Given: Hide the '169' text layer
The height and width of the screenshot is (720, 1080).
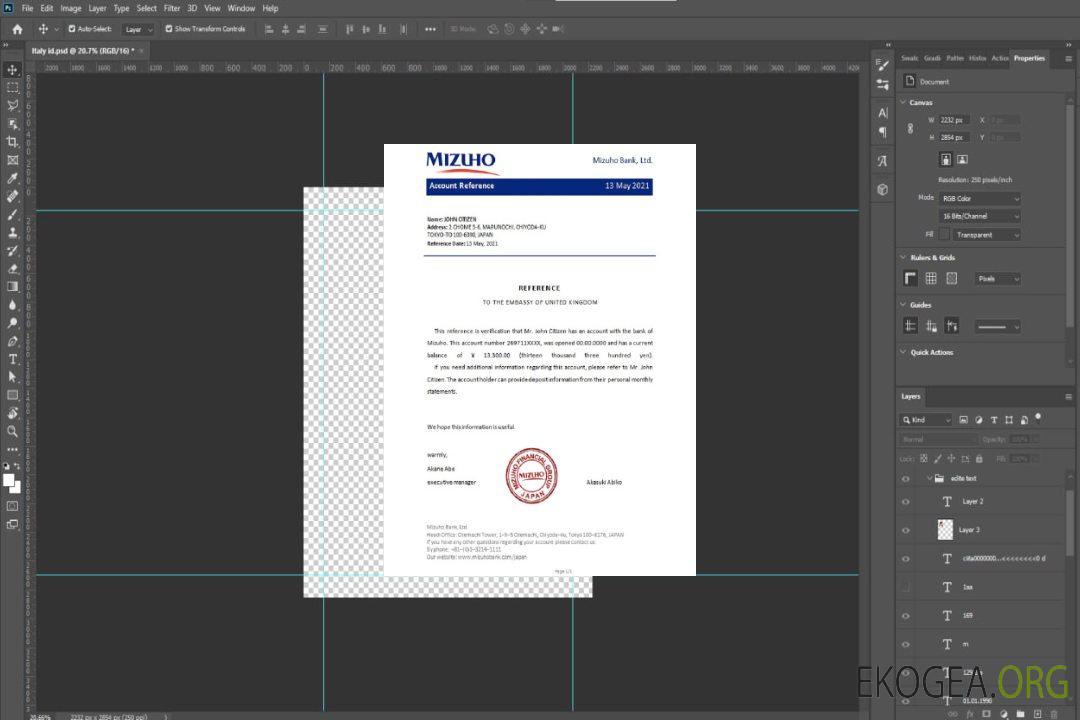Looking at the screenshot, I should (x=906, y=616).
